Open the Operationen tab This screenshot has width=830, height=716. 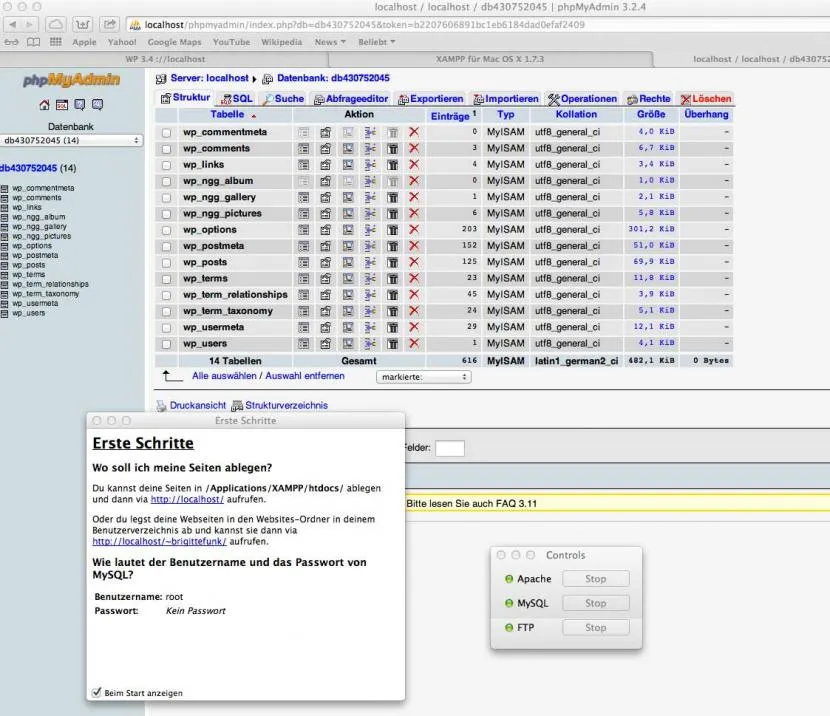(582, 98)
